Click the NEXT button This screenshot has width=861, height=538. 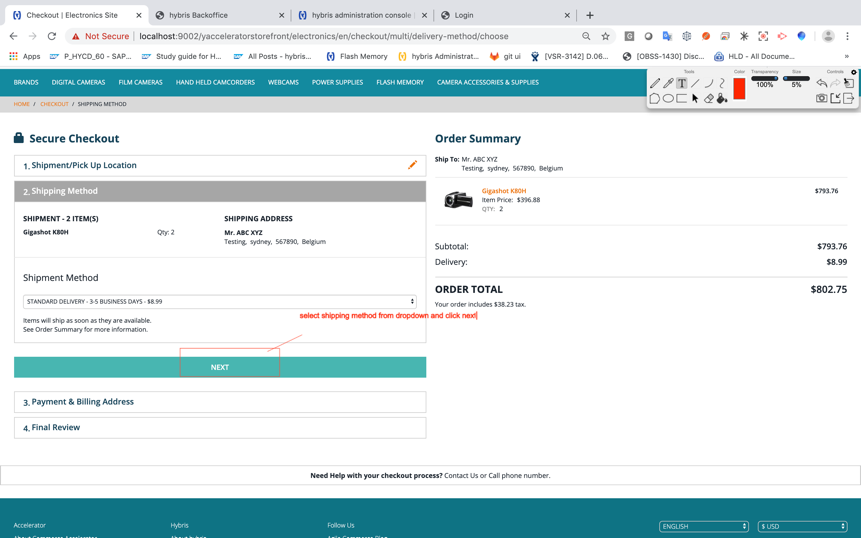pos(219,367)
